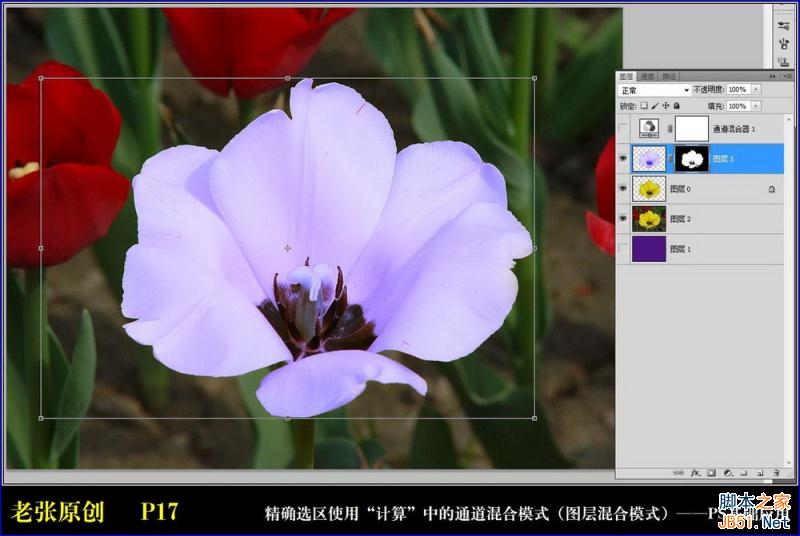Click the opacity 100% value field

tap(738, 89)
